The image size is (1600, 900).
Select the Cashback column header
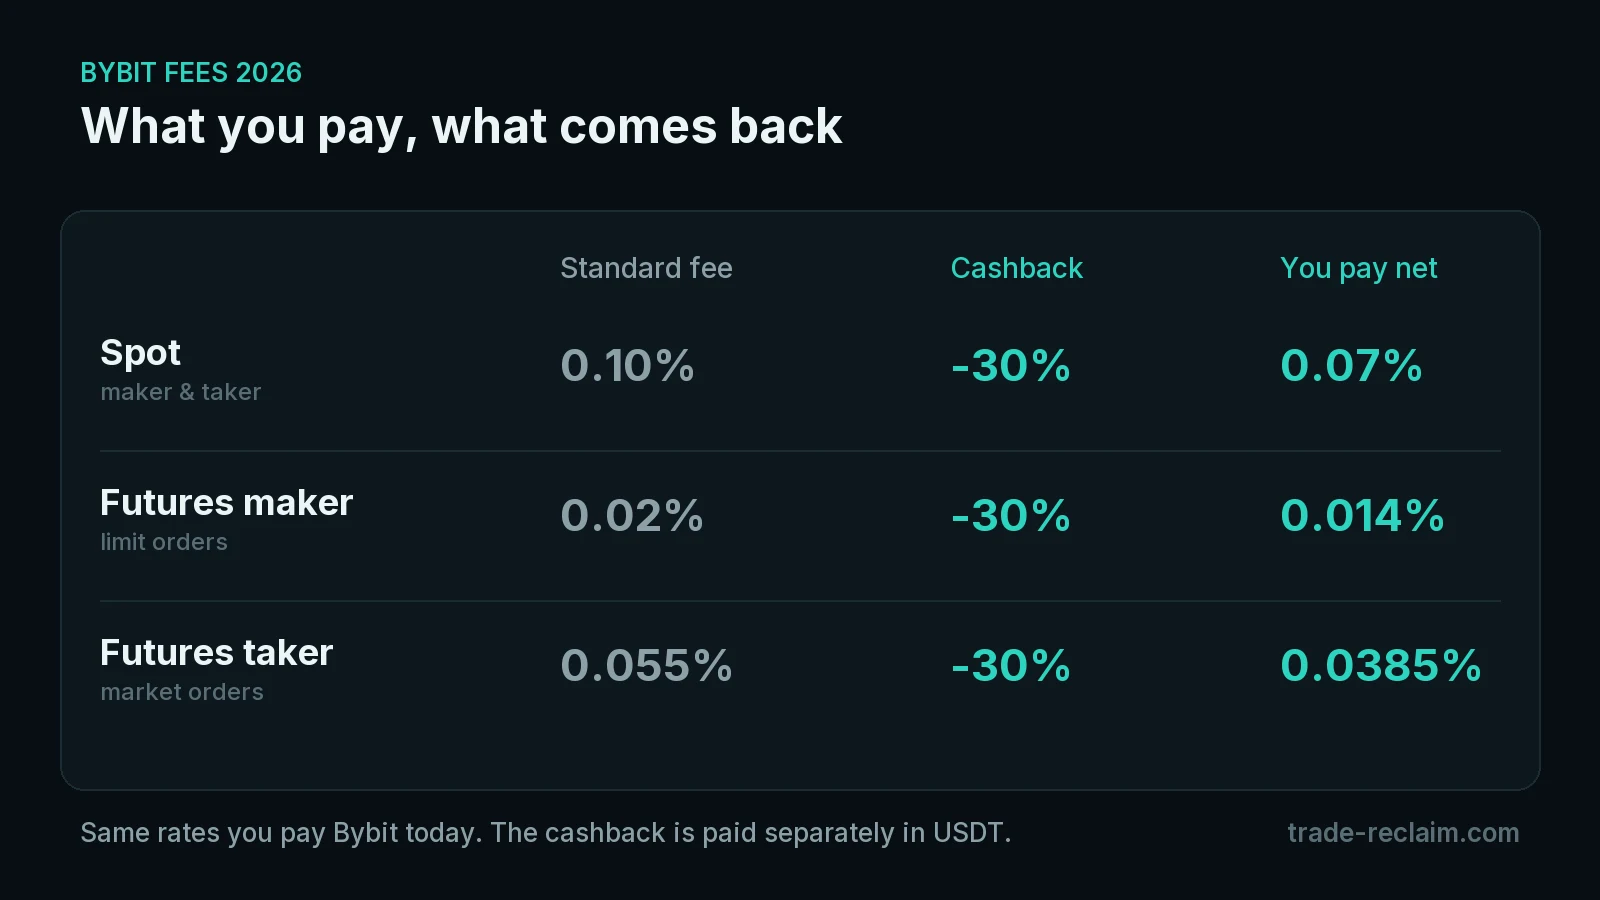click(x=1016, y=268)
